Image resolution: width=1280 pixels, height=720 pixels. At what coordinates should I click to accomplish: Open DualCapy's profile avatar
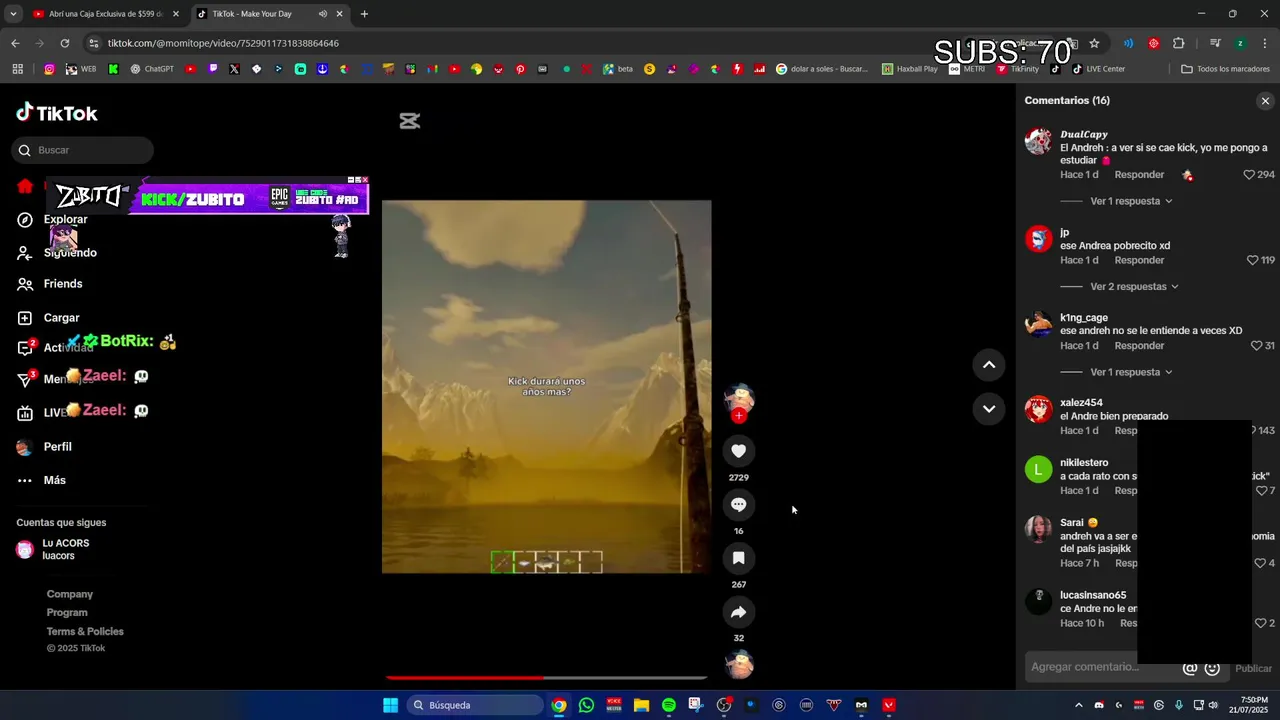pos(1039,141)
